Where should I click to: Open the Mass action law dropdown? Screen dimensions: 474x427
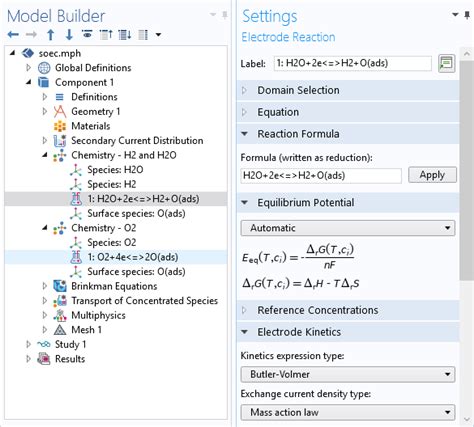[348, 412]
